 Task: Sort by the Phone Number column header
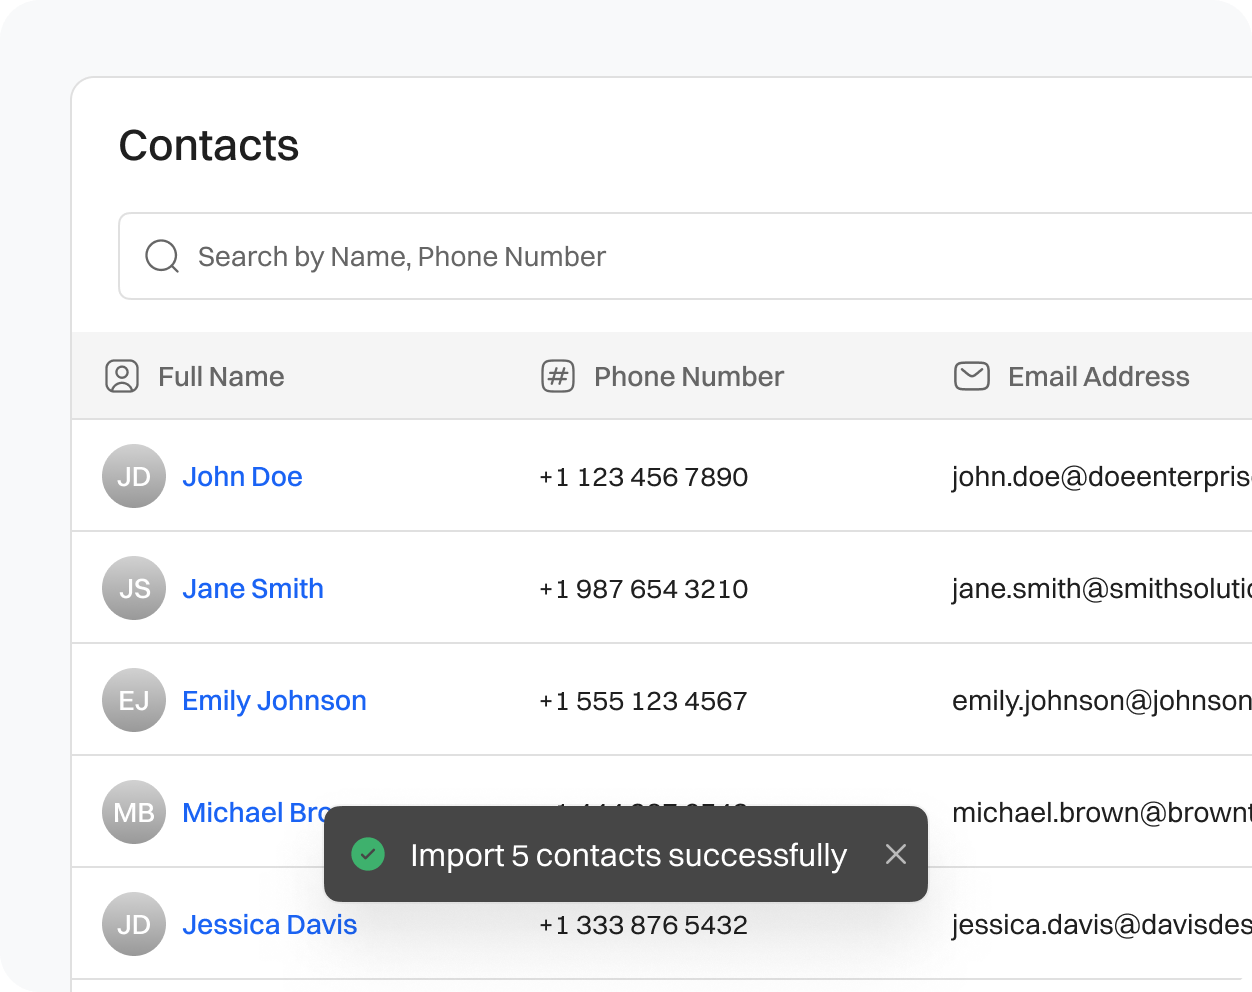click(688, 376)
